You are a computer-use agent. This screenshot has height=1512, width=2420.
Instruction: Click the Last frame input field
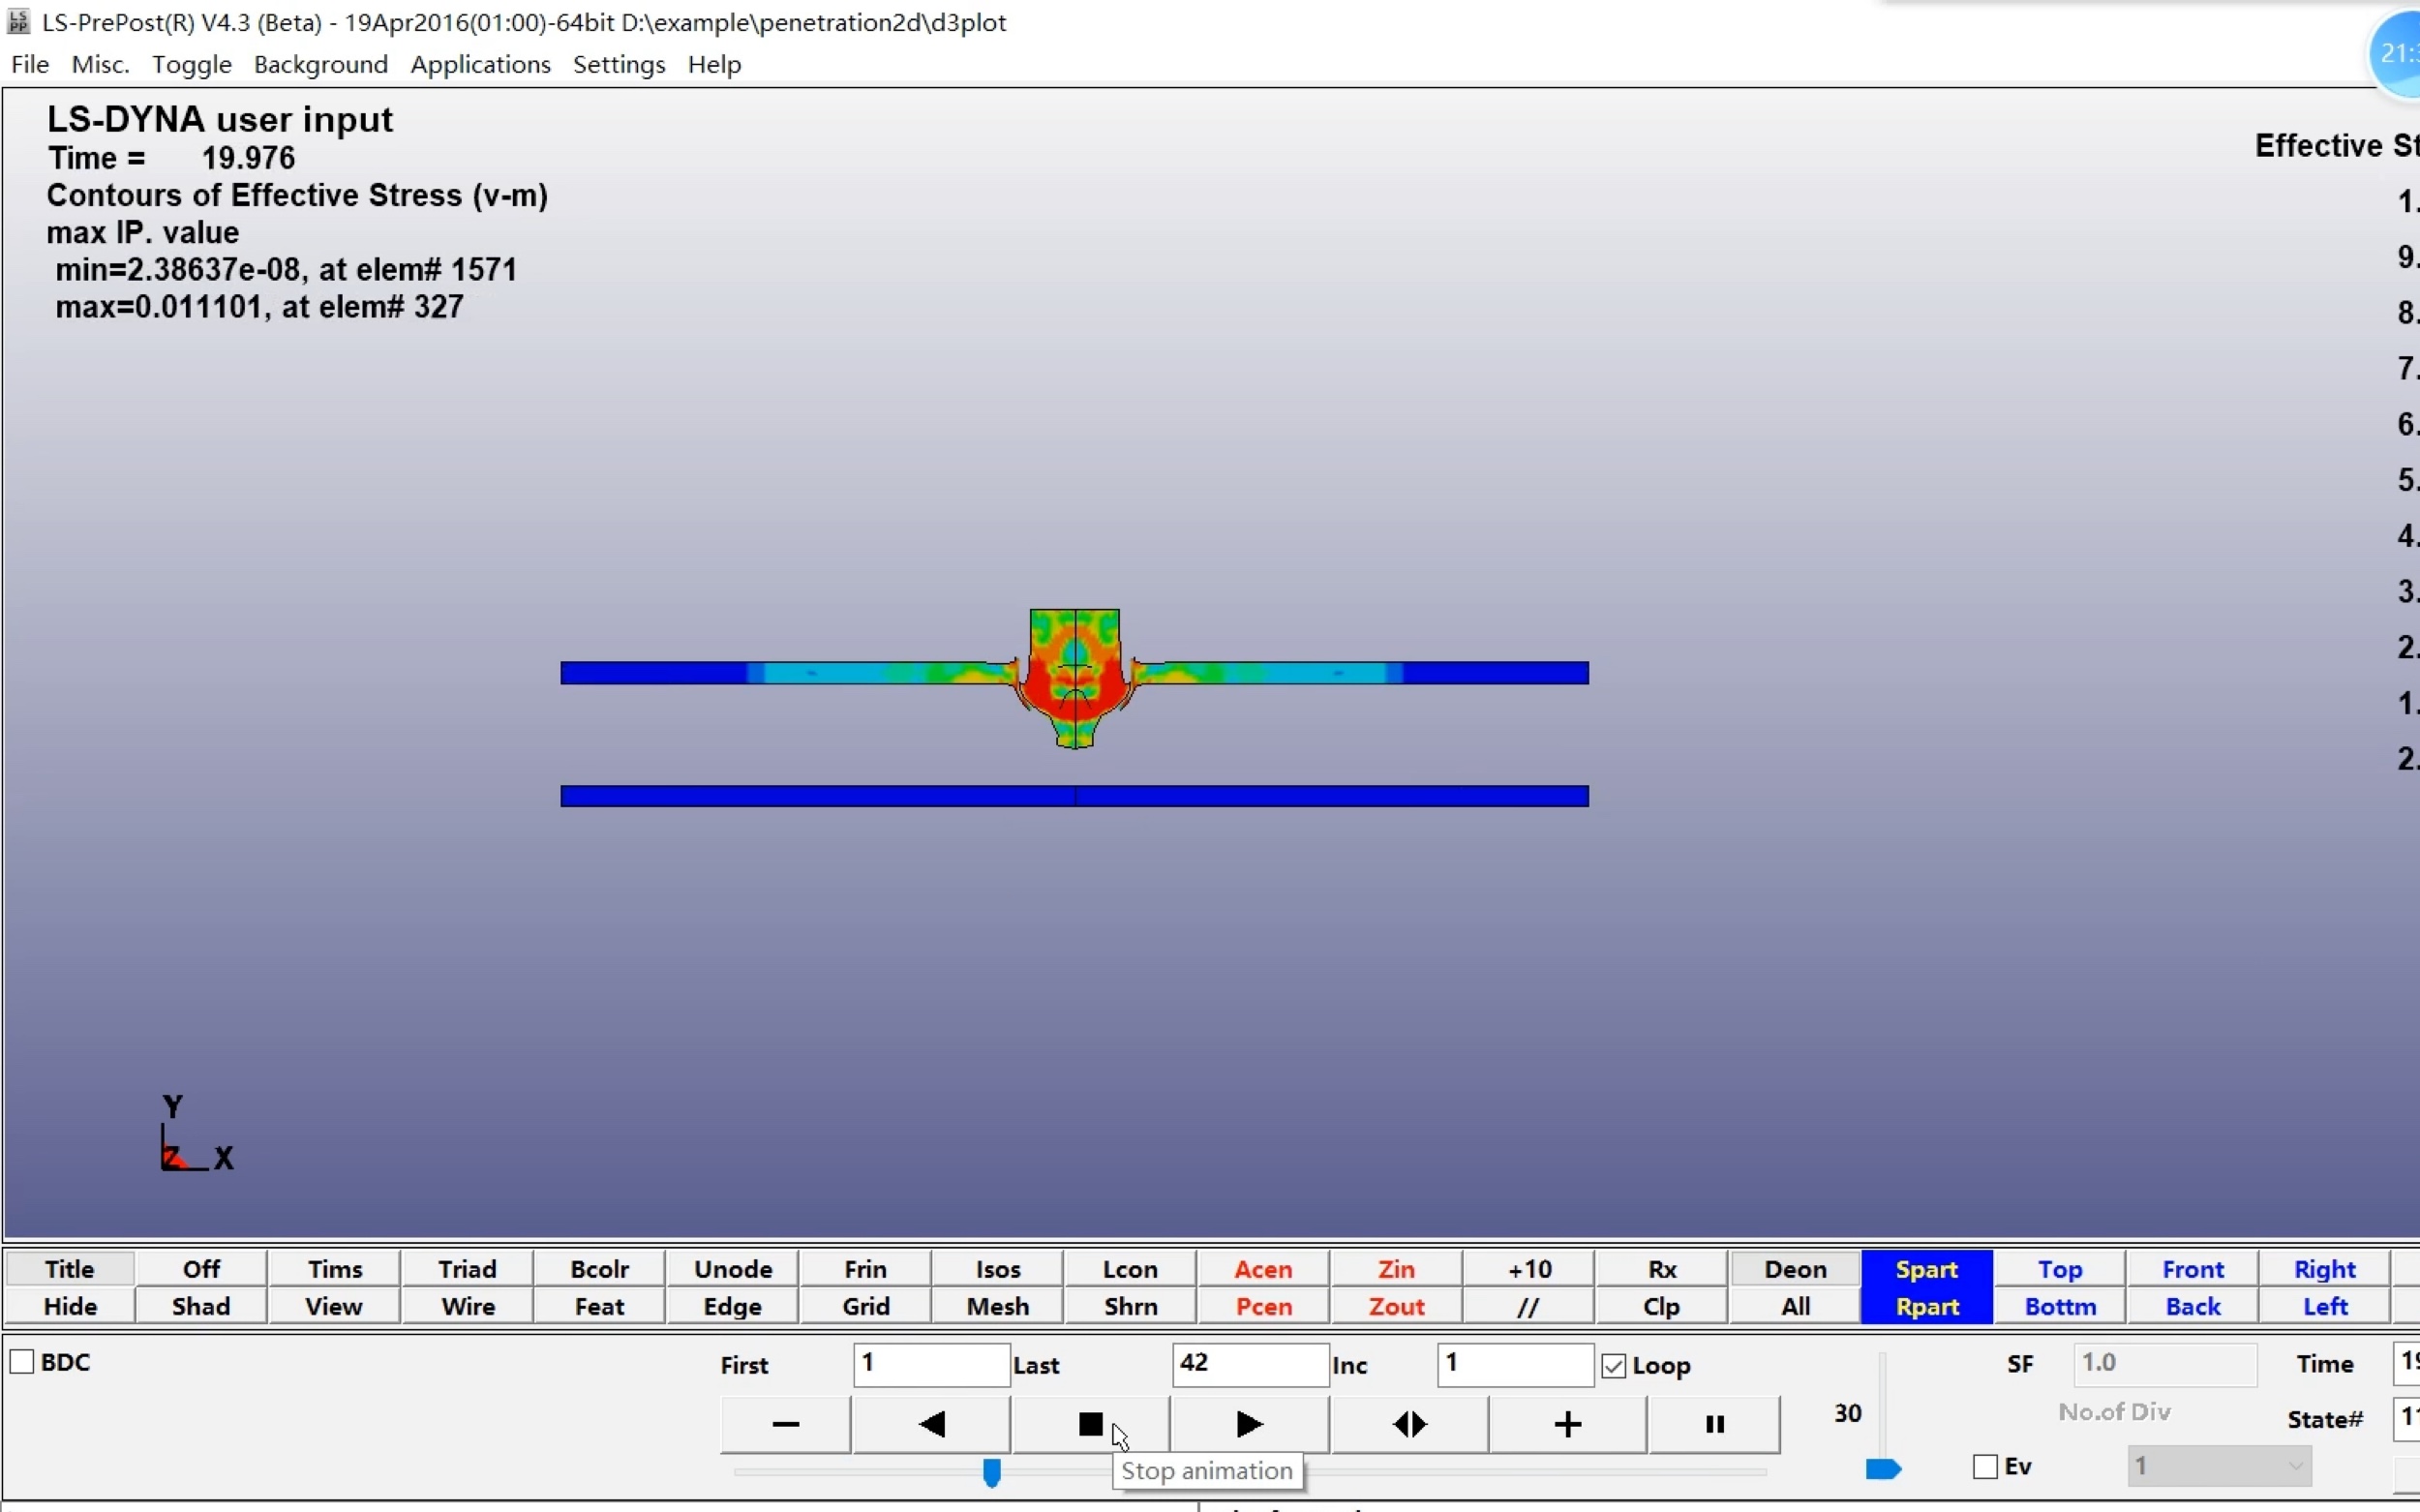pyautogui.click(x=1249, y=1364)
